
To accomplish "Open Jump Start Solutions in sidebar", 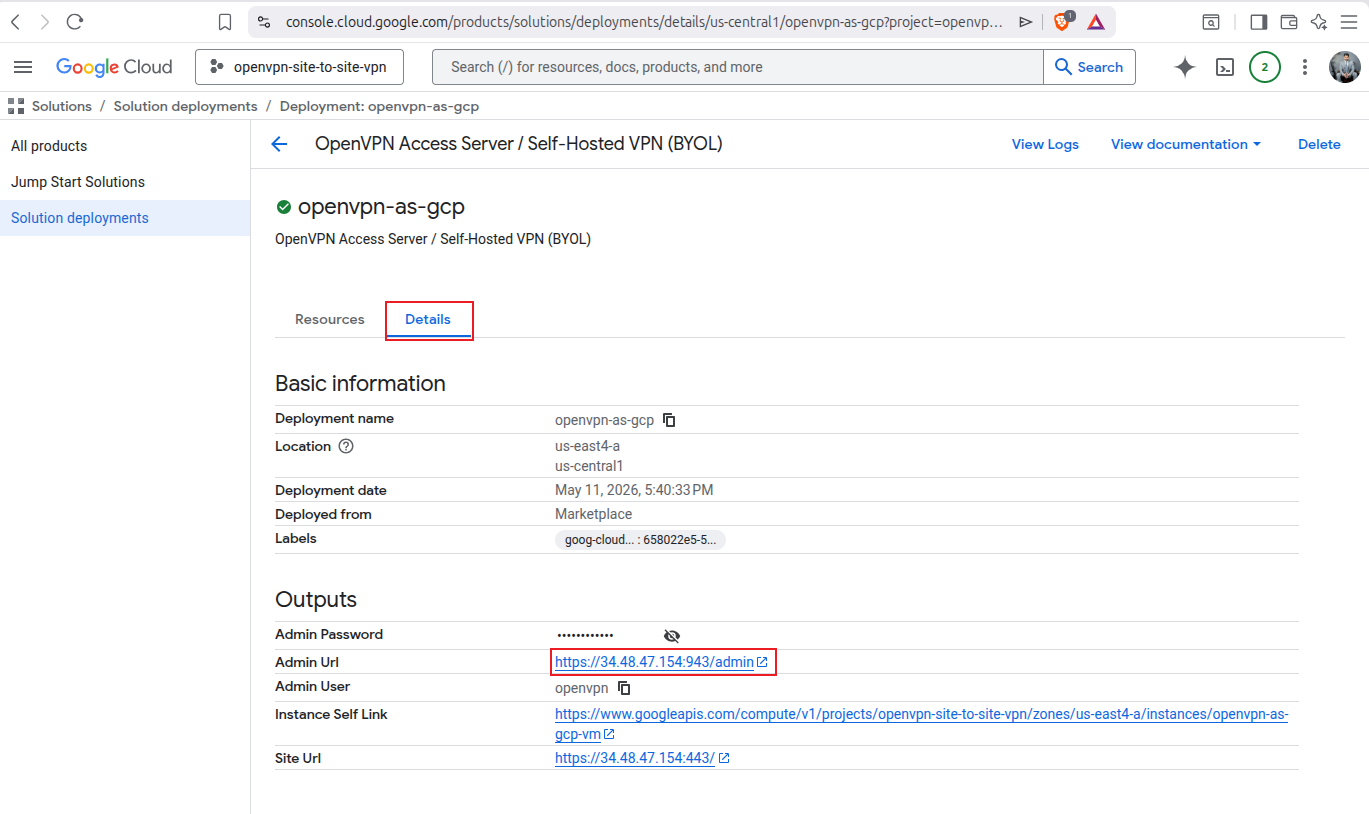I will point(78,182).
